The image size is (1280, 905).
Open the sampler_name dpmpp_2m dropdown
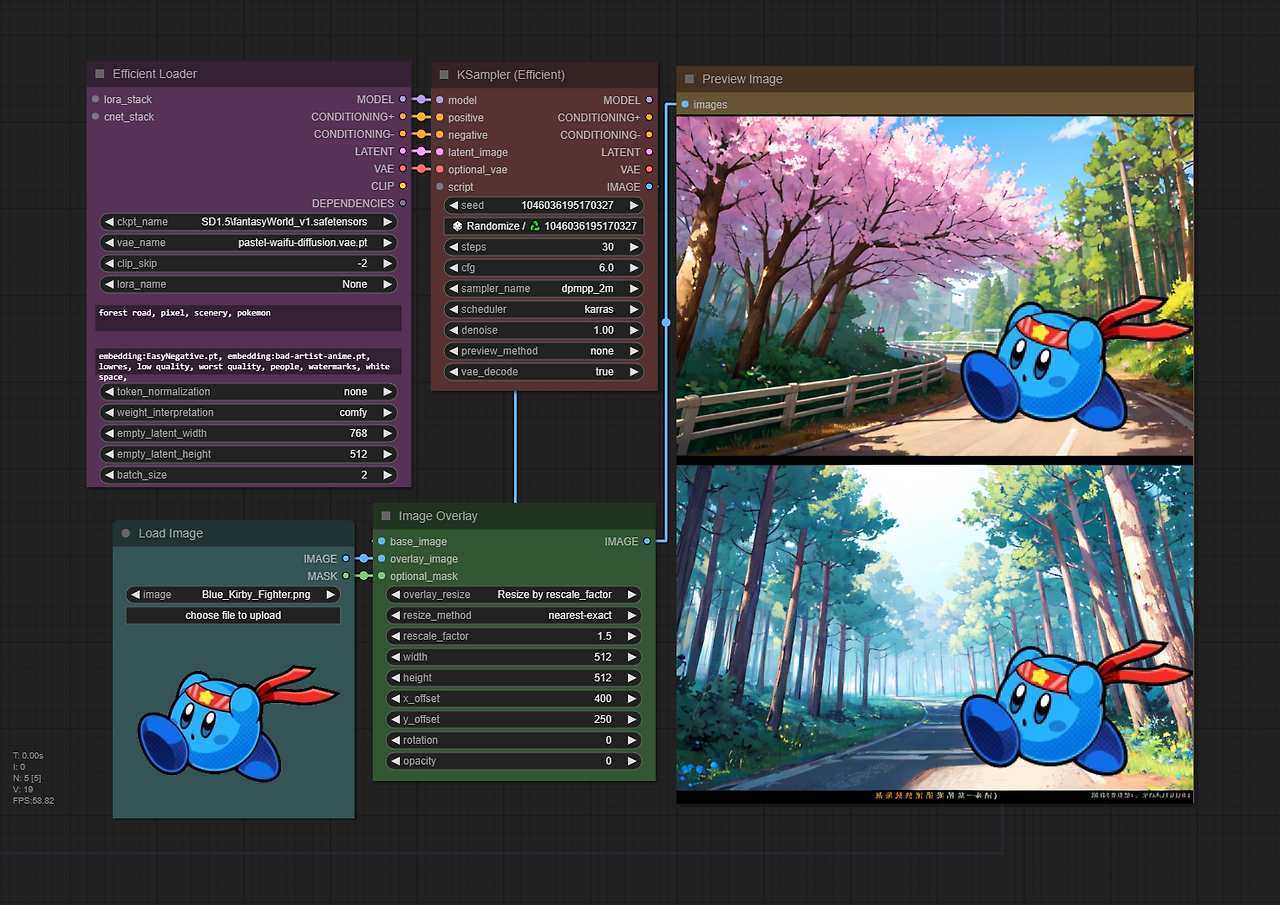coord(544,288)
